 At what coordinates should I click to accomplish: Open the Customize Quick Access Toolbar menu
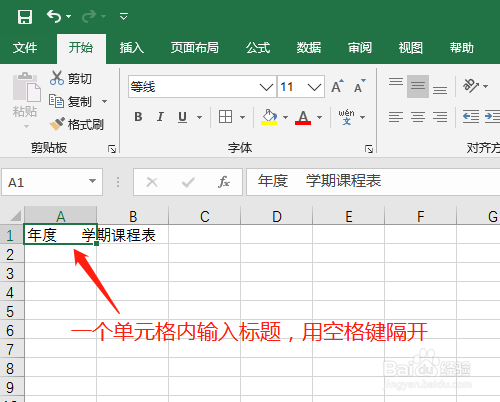point(124,16)
